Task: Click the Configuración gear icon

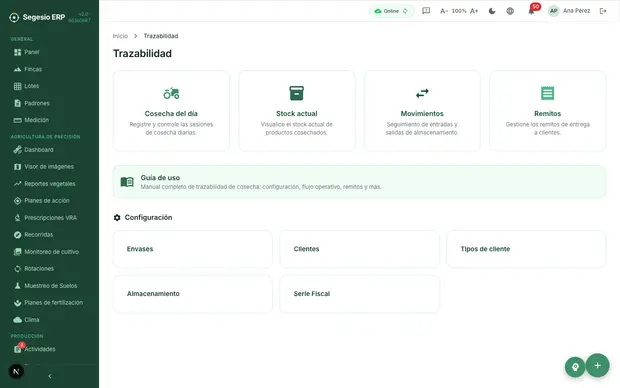Action: 117,218
